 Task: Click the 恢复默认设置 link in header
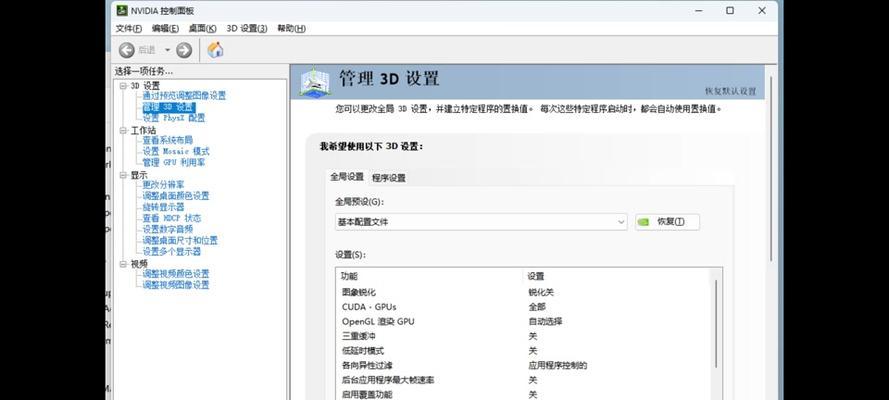pyautogui.click(x=730, y=91)
